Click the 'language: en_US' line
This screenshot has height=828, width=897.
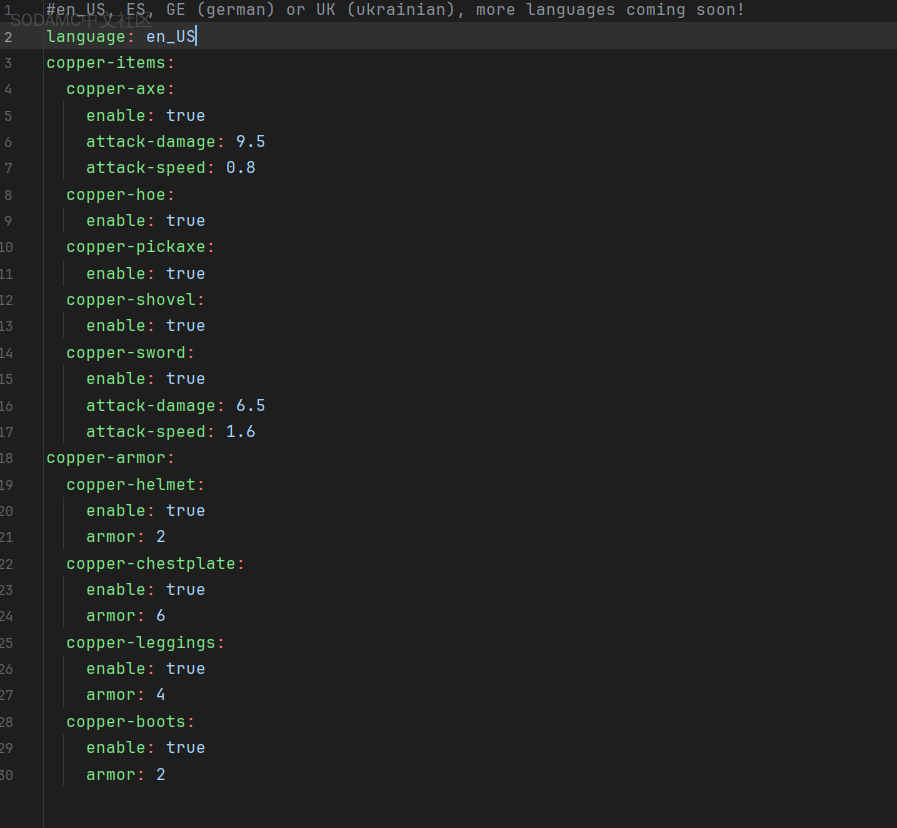pyautogui.click(x=121, y=37)
